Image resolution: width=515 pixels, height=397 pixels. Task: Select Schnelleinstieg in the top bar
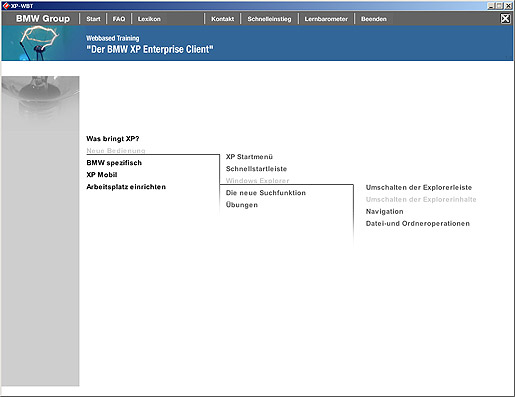coord(269,19)
